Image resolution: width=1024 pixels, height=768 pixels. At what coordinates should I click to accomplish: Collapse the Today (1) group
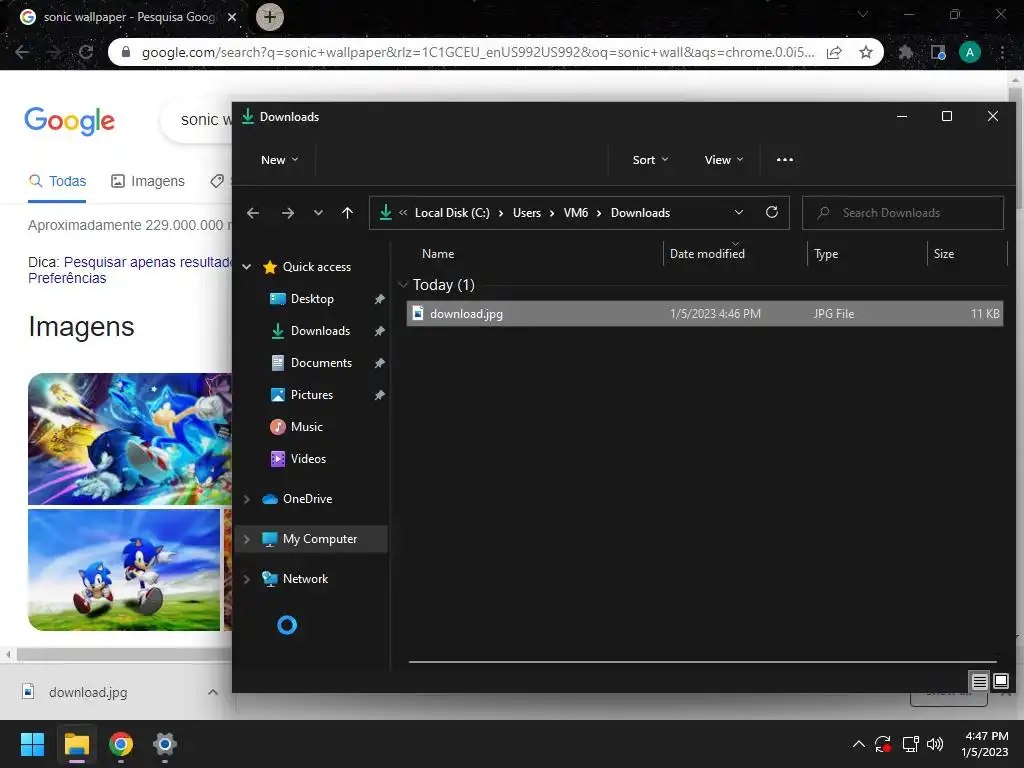coord(403,285)
